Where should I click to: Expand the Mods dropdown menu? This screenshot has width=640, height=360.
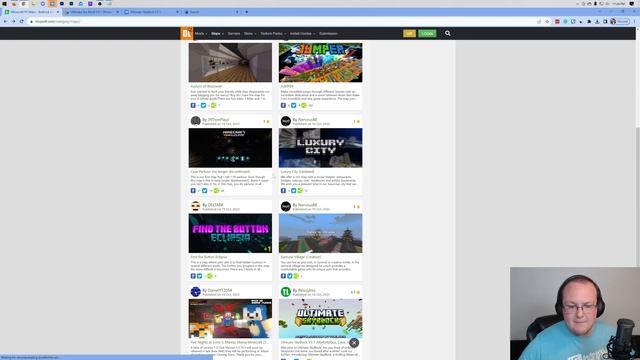coord(201,33)
